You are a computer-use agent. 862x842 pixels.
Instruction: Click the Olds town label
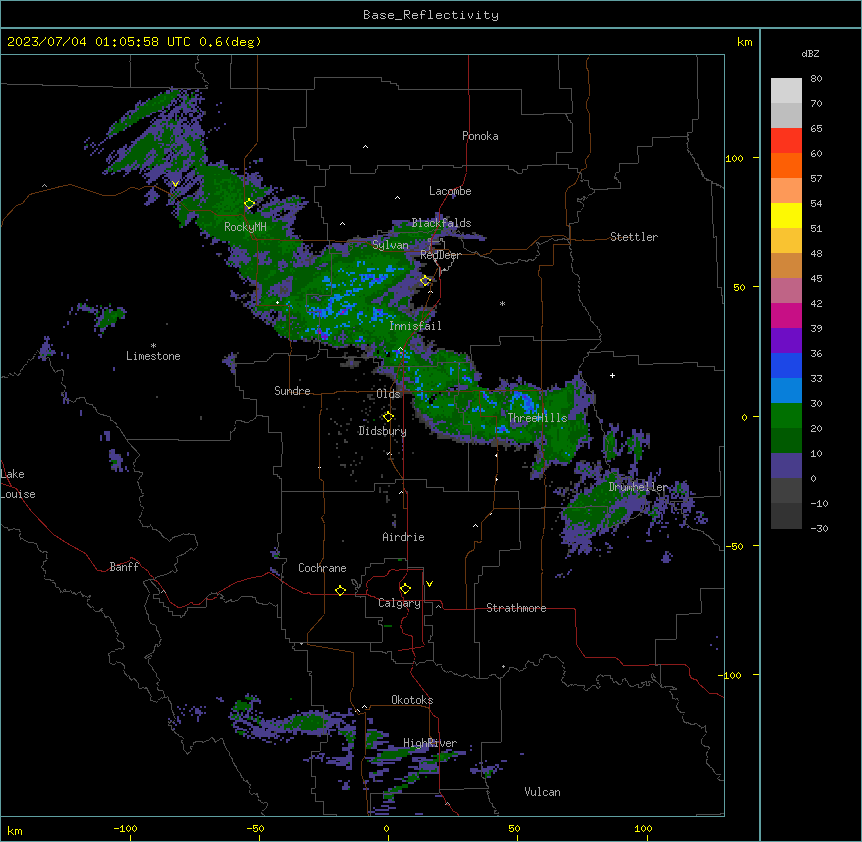coord(388,394)
